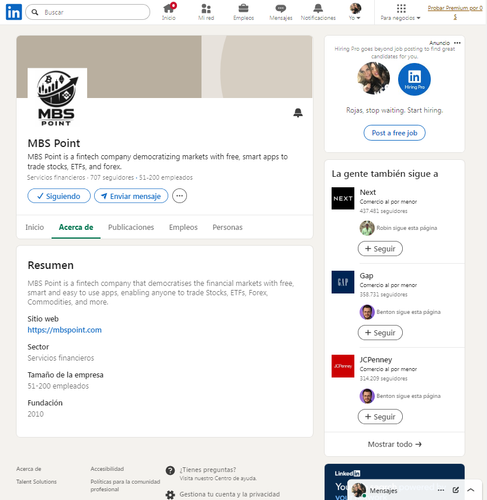Open the Mi red network icon
The height and width of the screenshot is (500, 487).
(206, 12)
